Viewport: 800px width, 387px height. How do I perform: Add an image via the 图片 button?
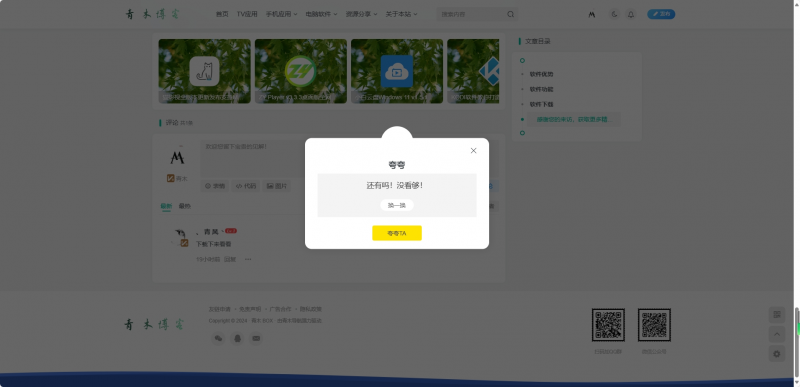click(x=277, y=186)
